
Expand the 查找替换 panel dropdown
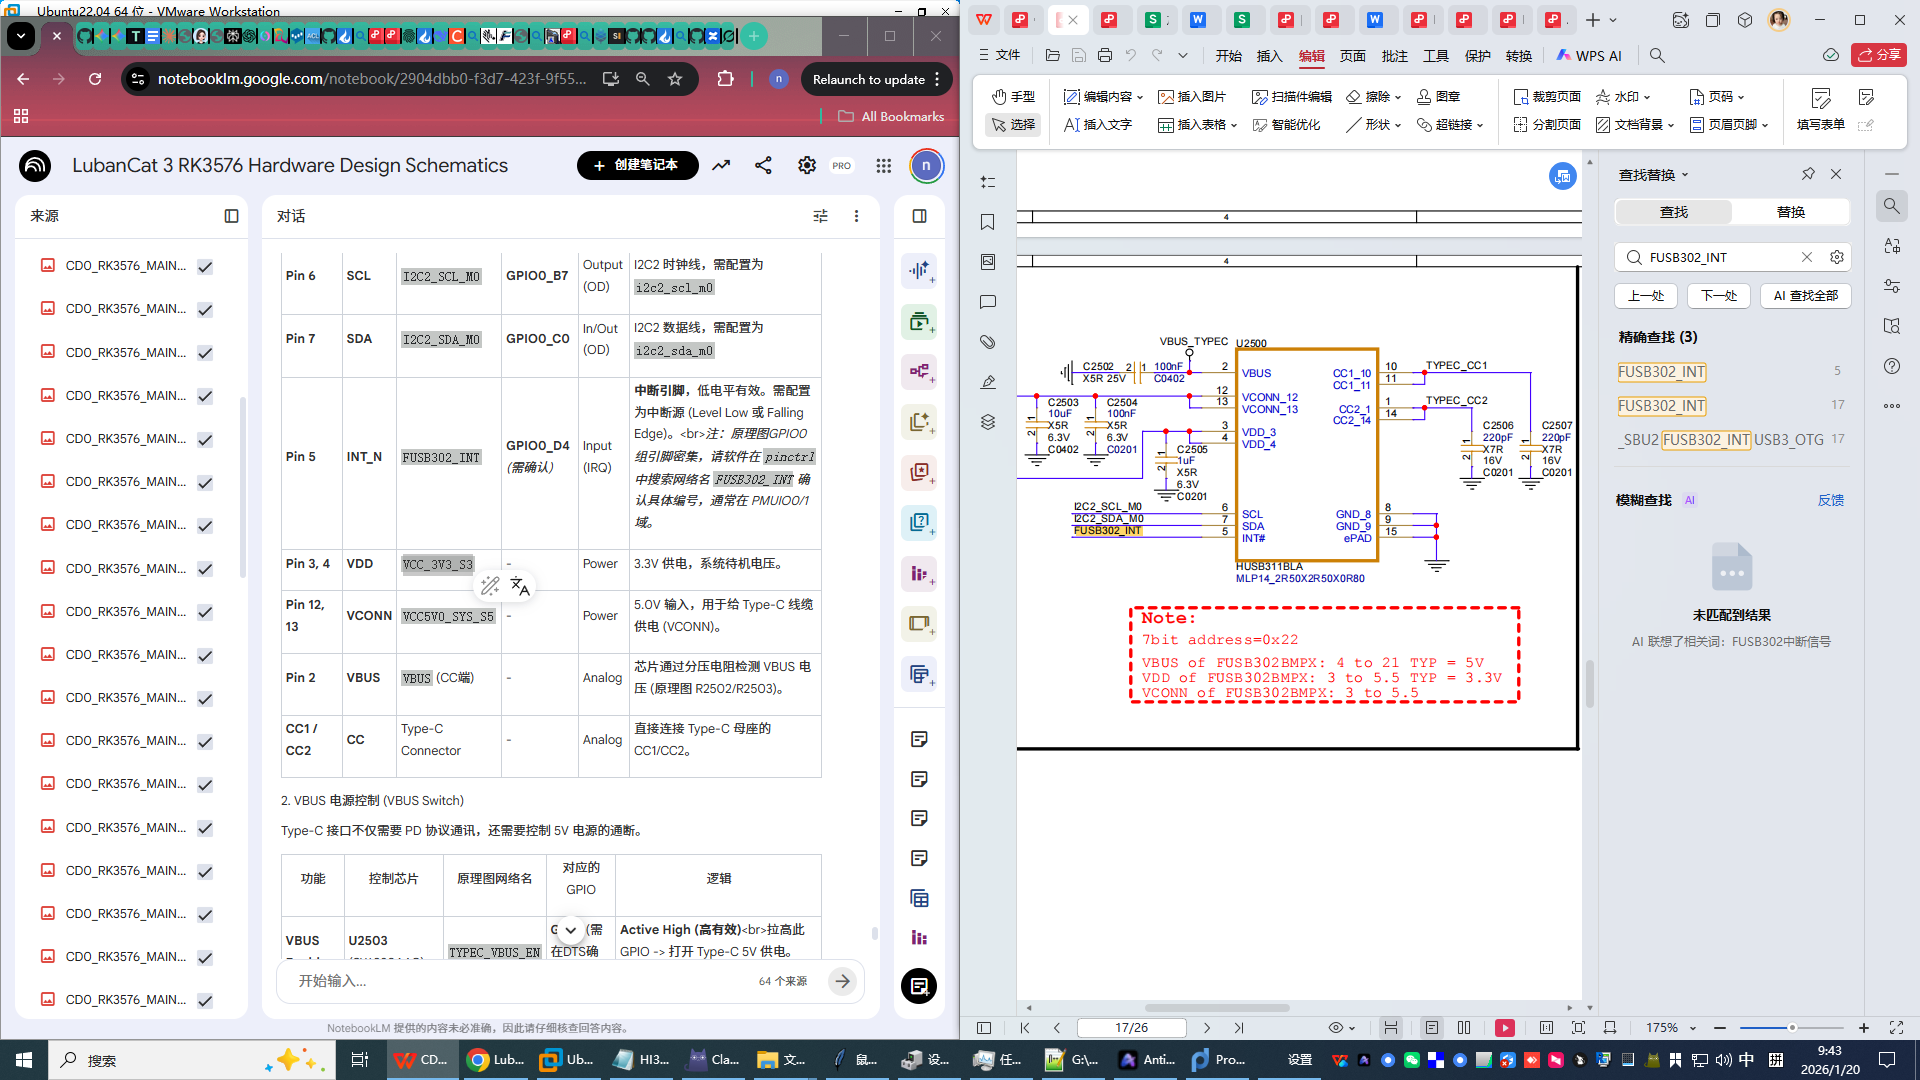point(1685,175)
